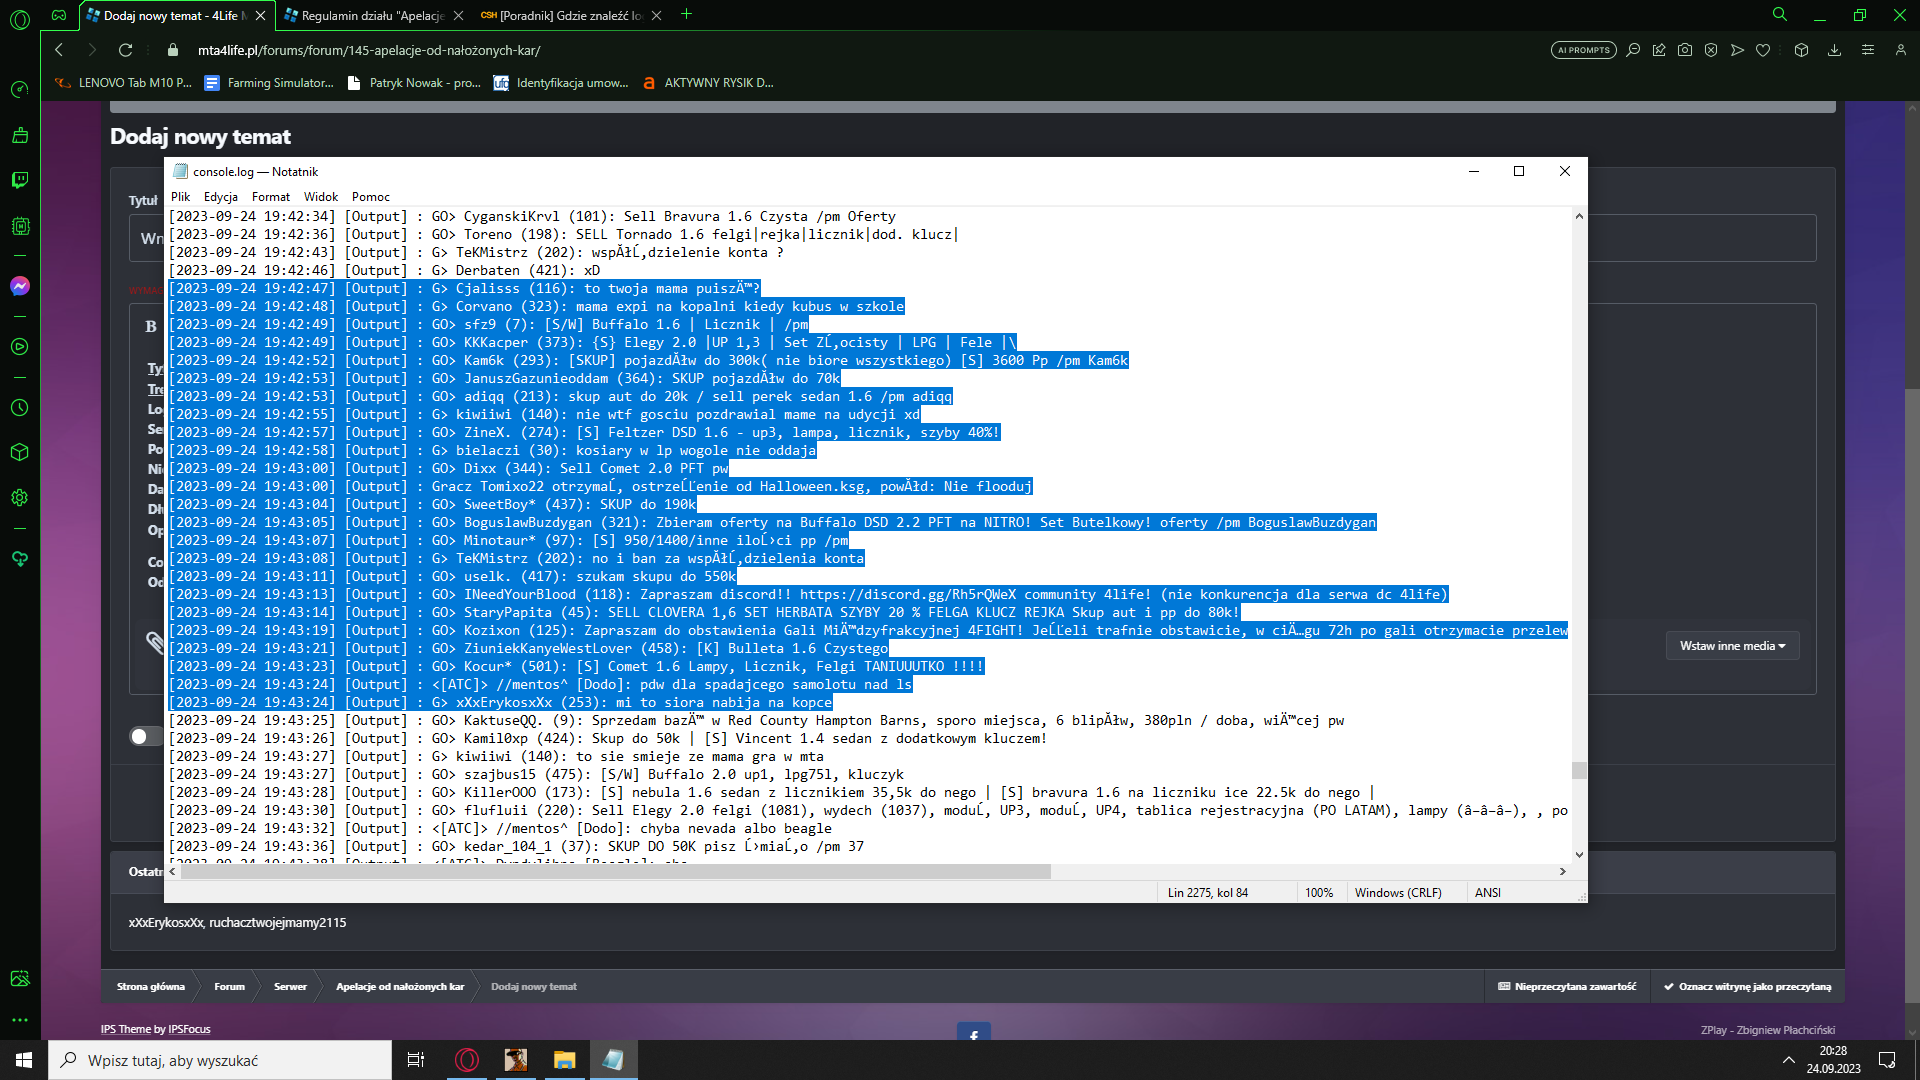Open Twitch panel in Opera sidebar
1920x1080 pixels.
click(20, 180)
